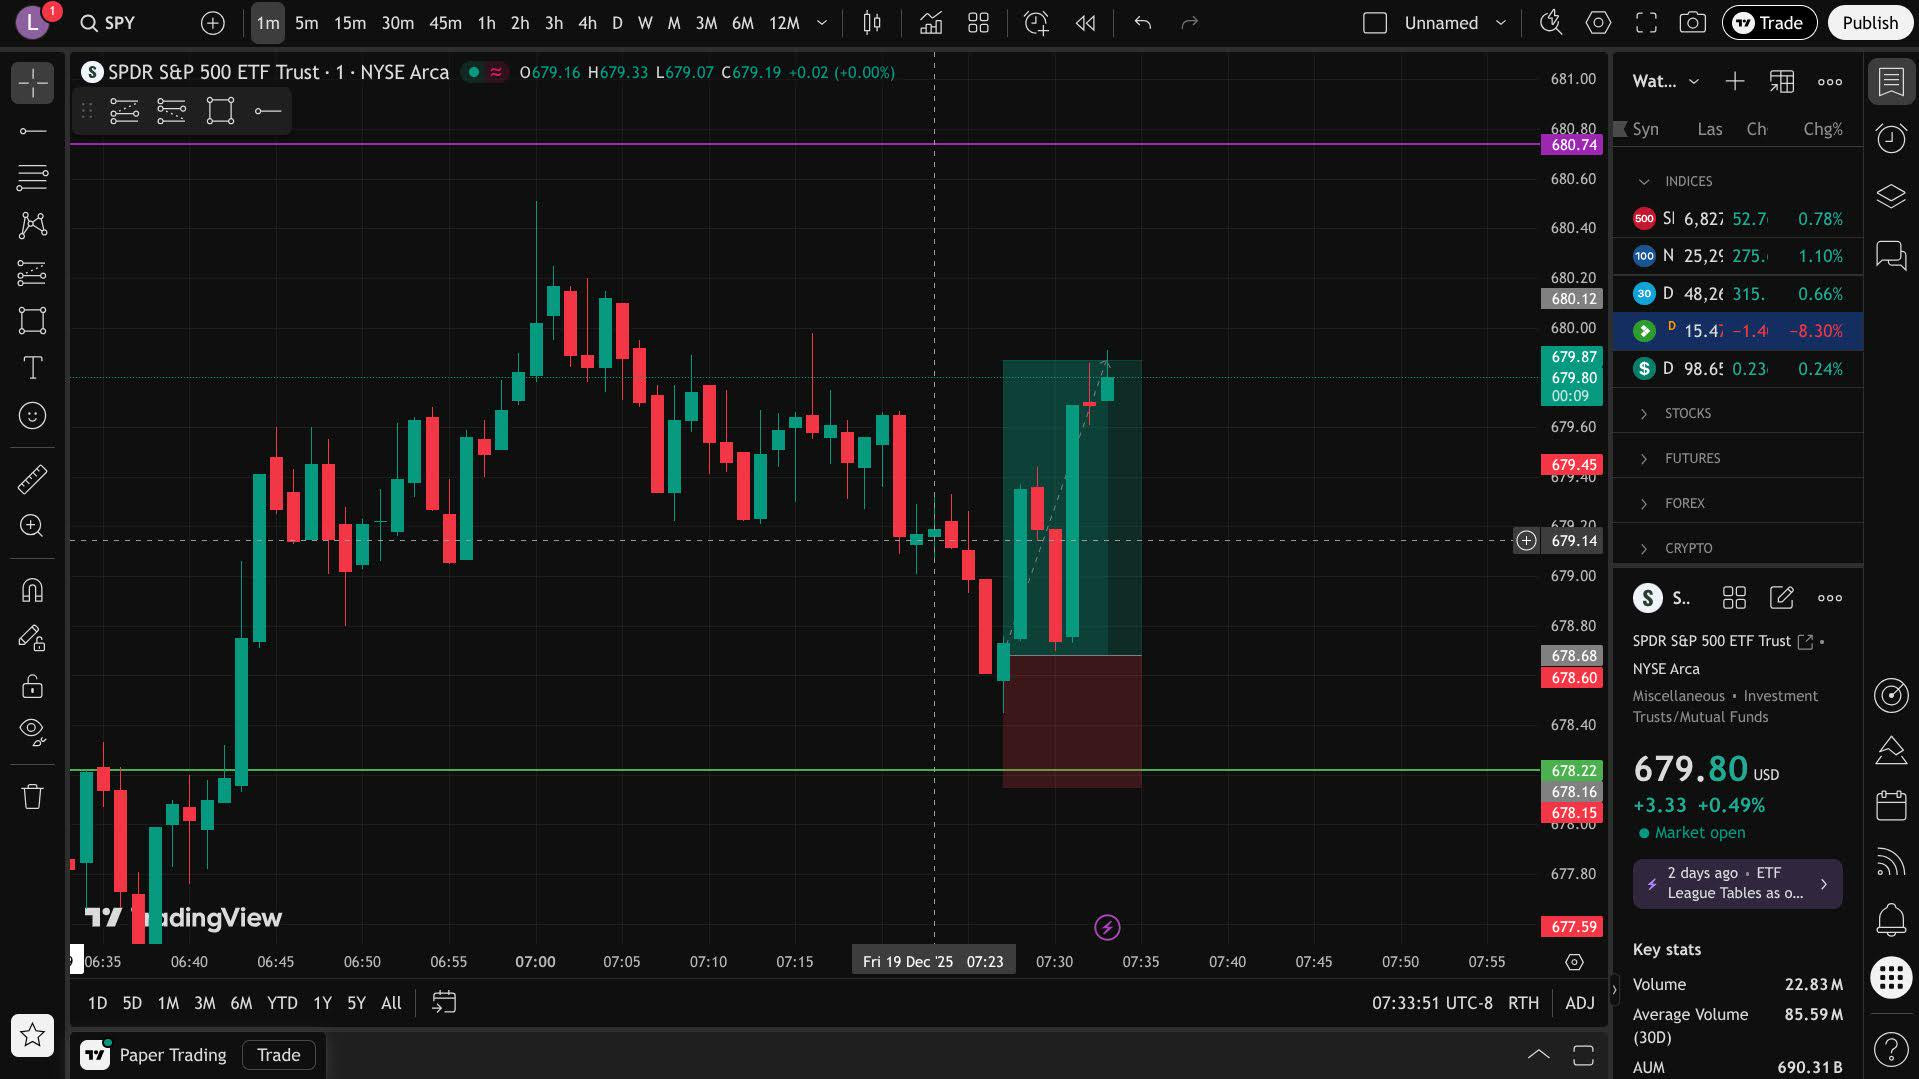Open go-to-date calendar icon
1919x1079 pixels.
point(444,1003)
